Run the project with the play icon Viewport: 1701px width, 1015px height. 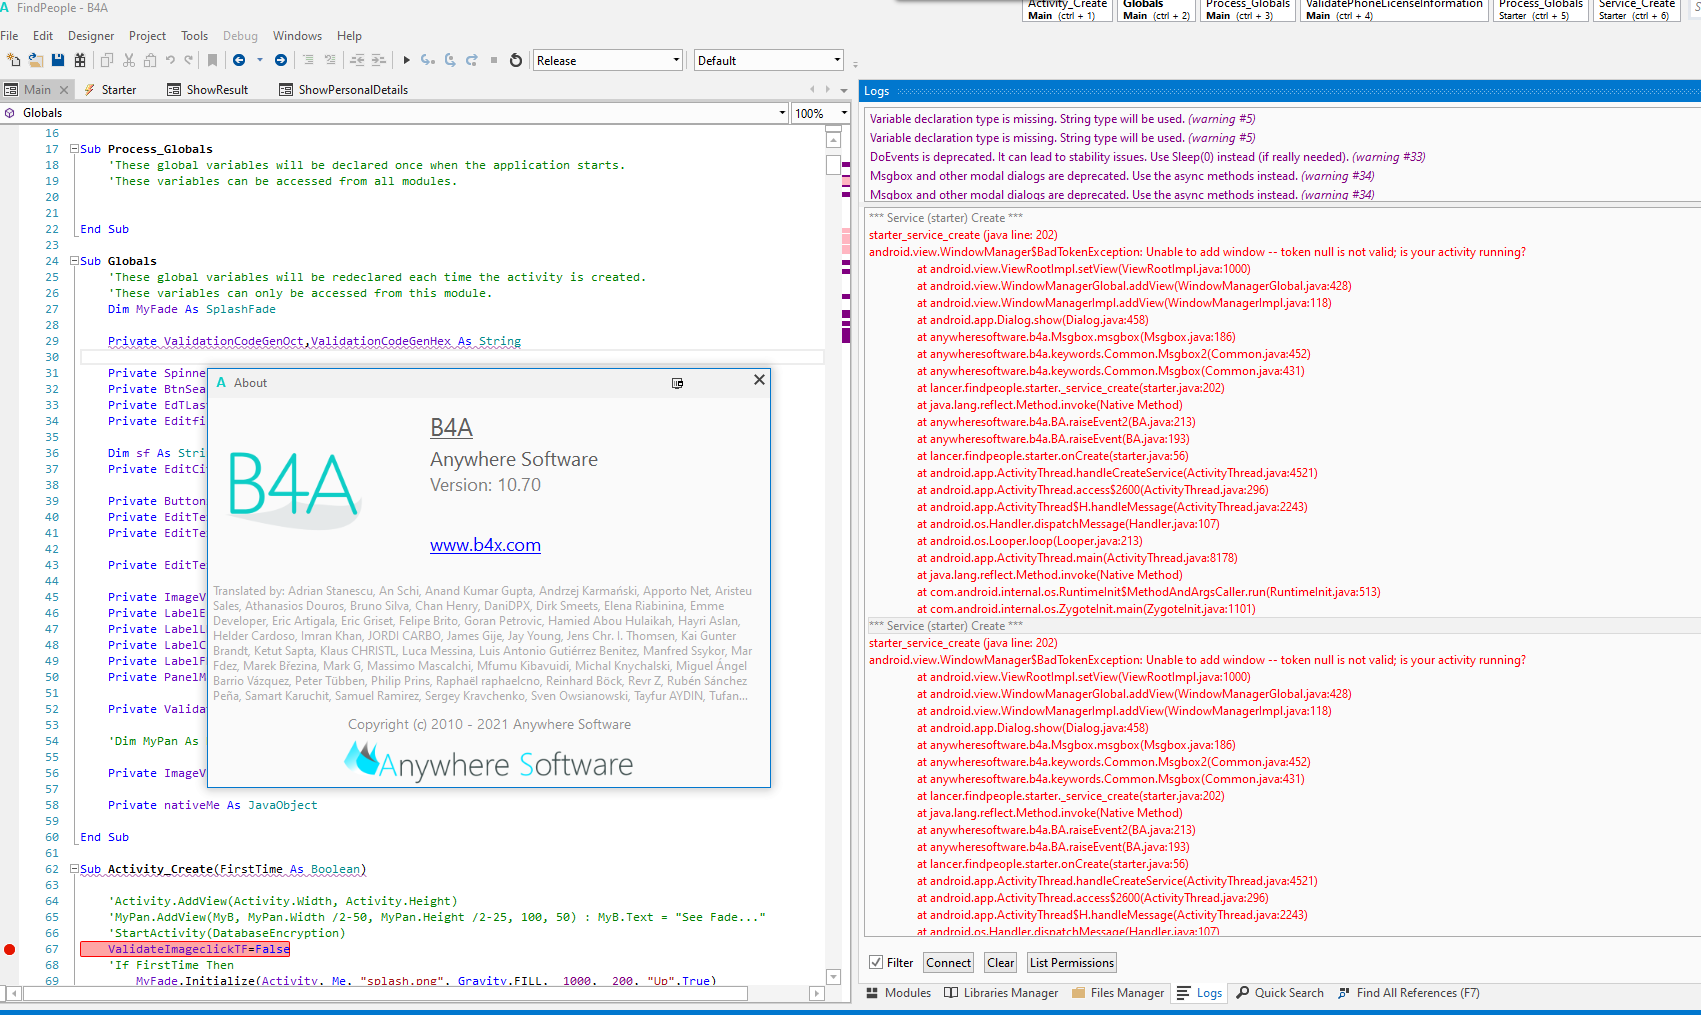pos(406,60)
